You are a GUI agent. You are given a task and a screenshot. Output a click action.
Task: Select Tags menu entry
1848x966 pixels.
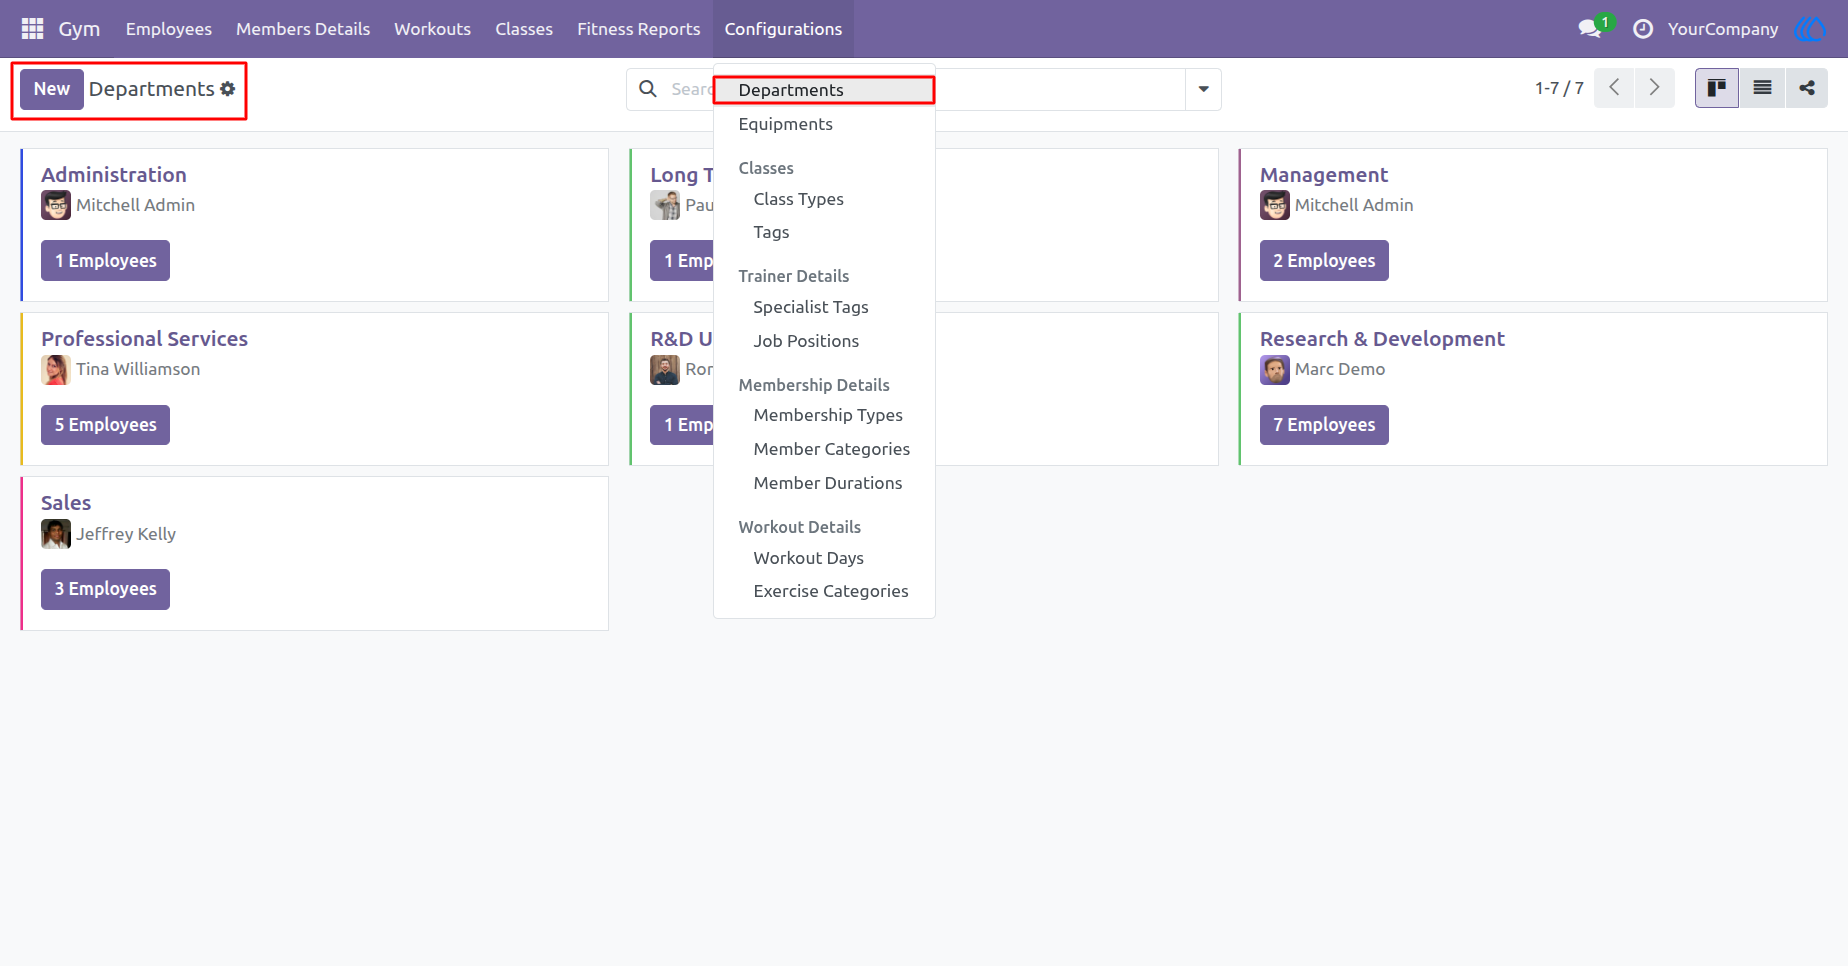click(x=824, y=232)
